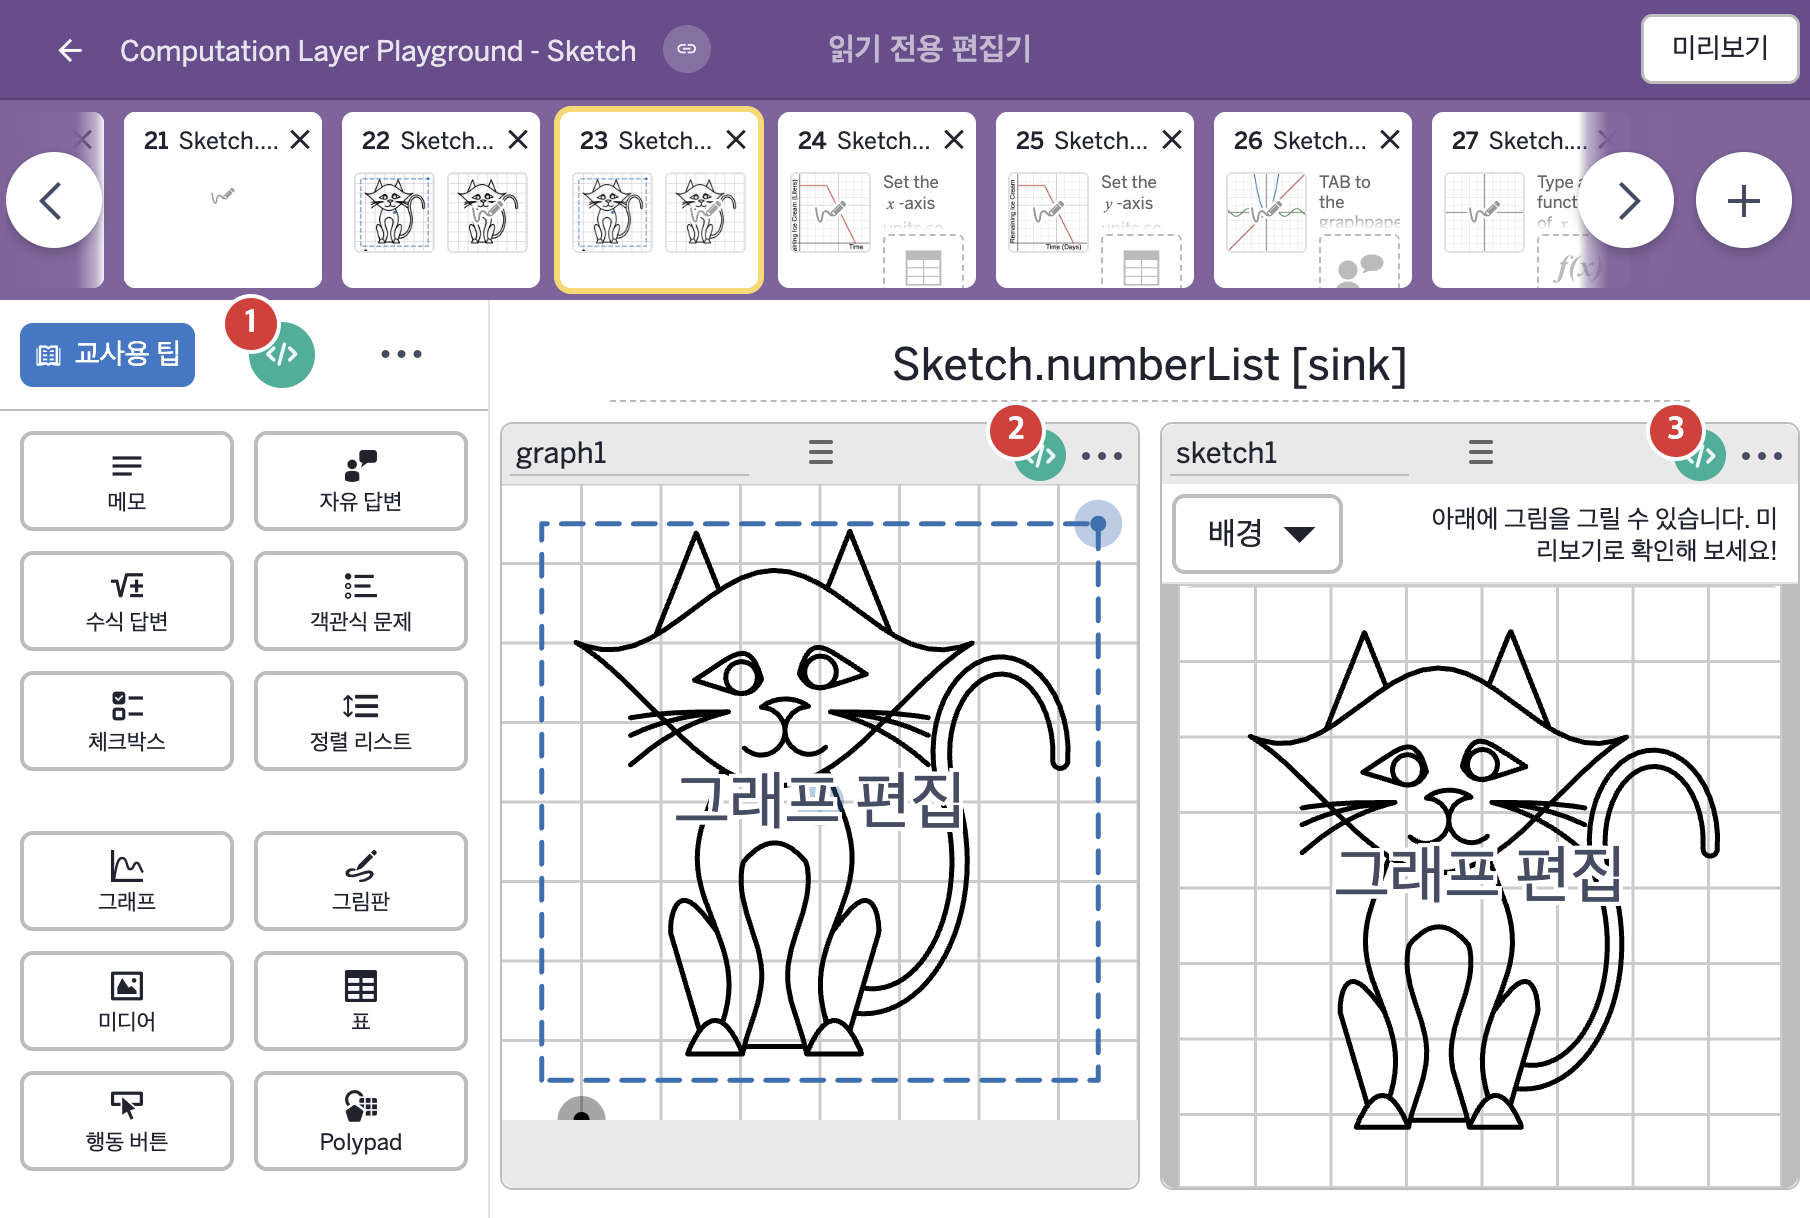Add a 그래프 graph component
The image size is (1810, 1218).
click(x=127, y=881)
